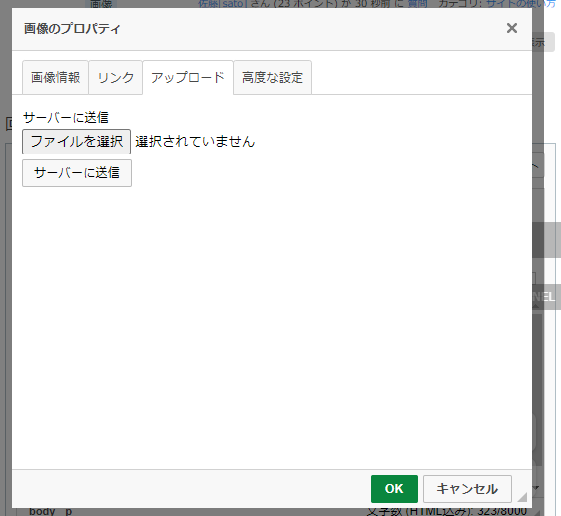The image size is (561, 516).
Task: Switch to the 画像情報 tab
Action: click(55, 77)
